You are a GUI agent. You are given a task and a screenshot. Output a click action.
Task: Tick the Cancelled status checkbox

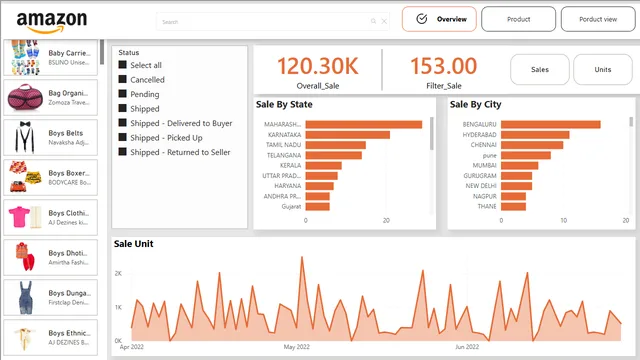click(x=122, y=79)
